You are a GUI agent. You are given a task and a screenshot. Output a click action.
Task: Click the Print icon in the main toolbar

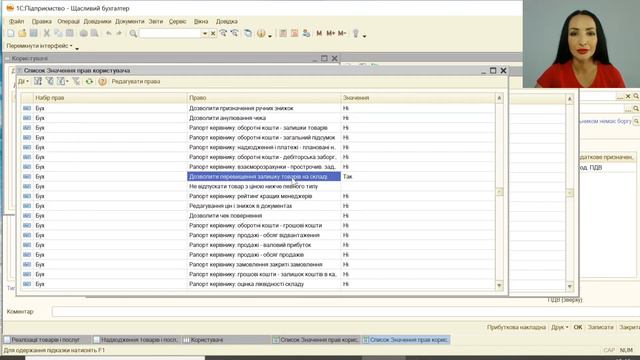[x=84, y=33]
